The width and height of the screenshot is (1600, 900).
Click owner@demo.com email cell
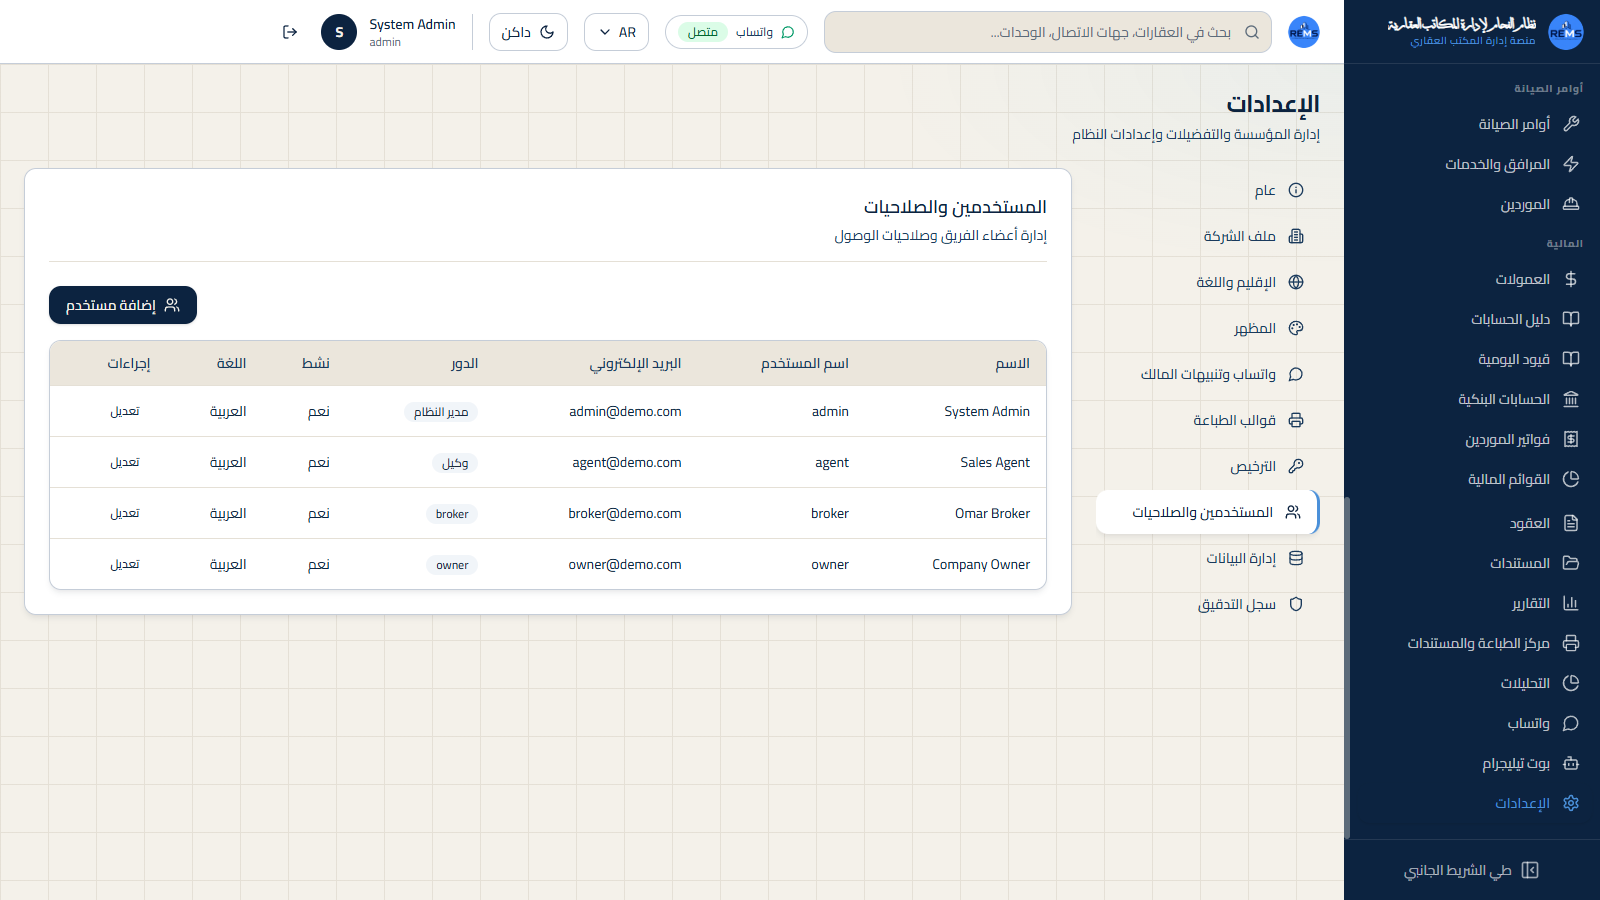pyautogui.click(x=625, y=564)
